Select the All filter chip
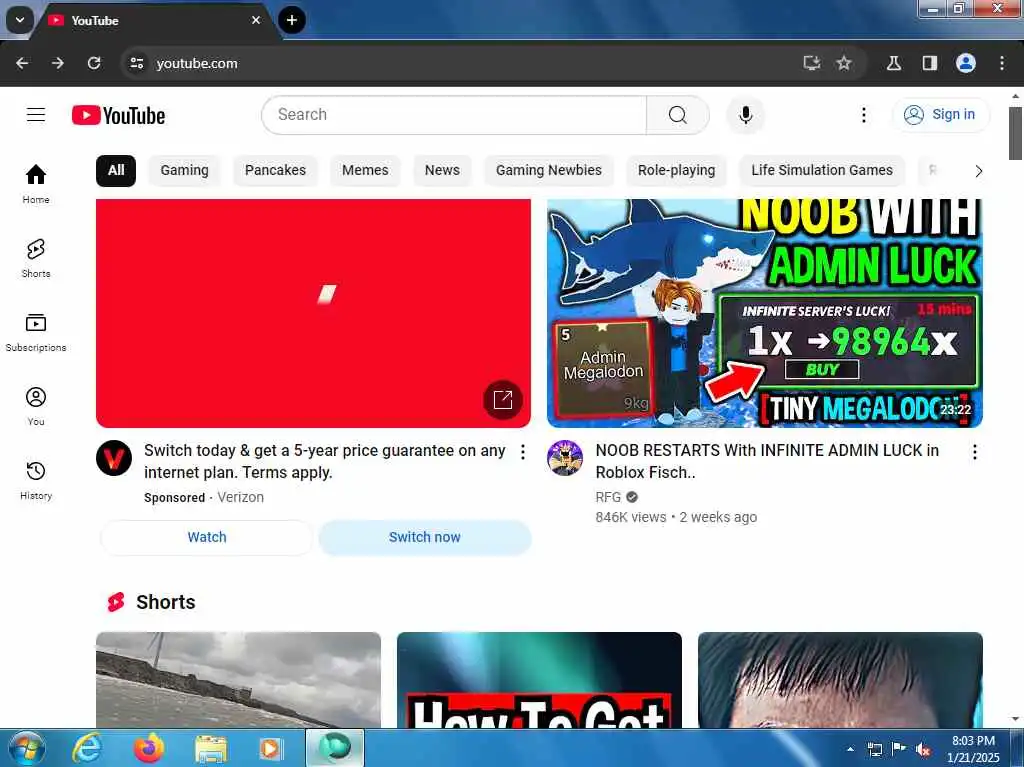 (x=116, y=171)
